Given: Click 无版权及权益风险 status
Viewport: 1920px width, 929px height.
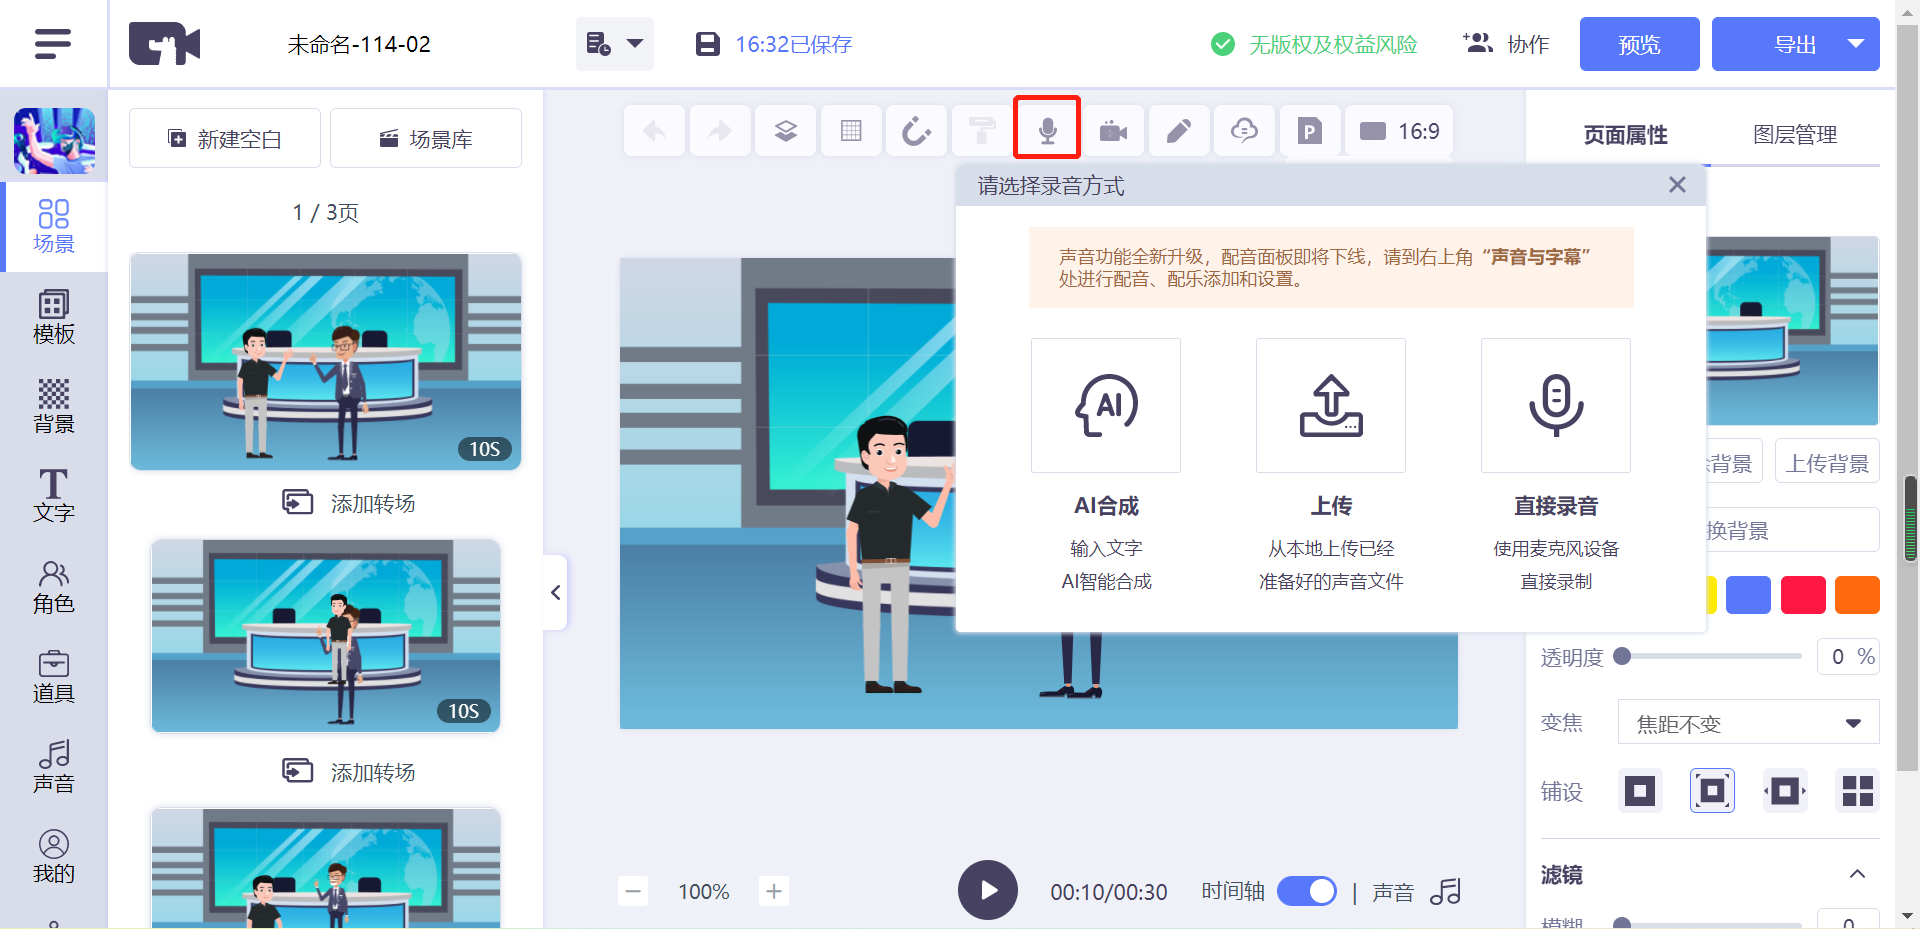Looking at the screenshot, I should [1314, 44].
